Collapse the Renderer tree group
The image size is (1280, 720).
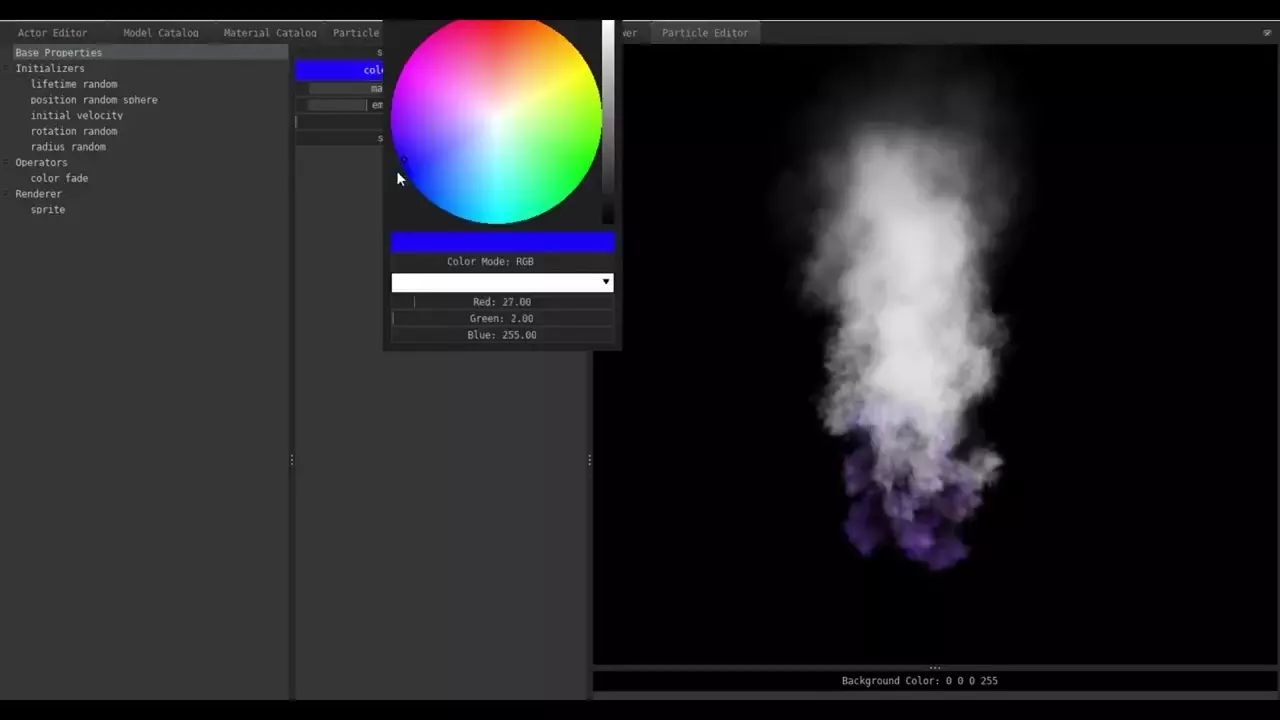[8, 194]
